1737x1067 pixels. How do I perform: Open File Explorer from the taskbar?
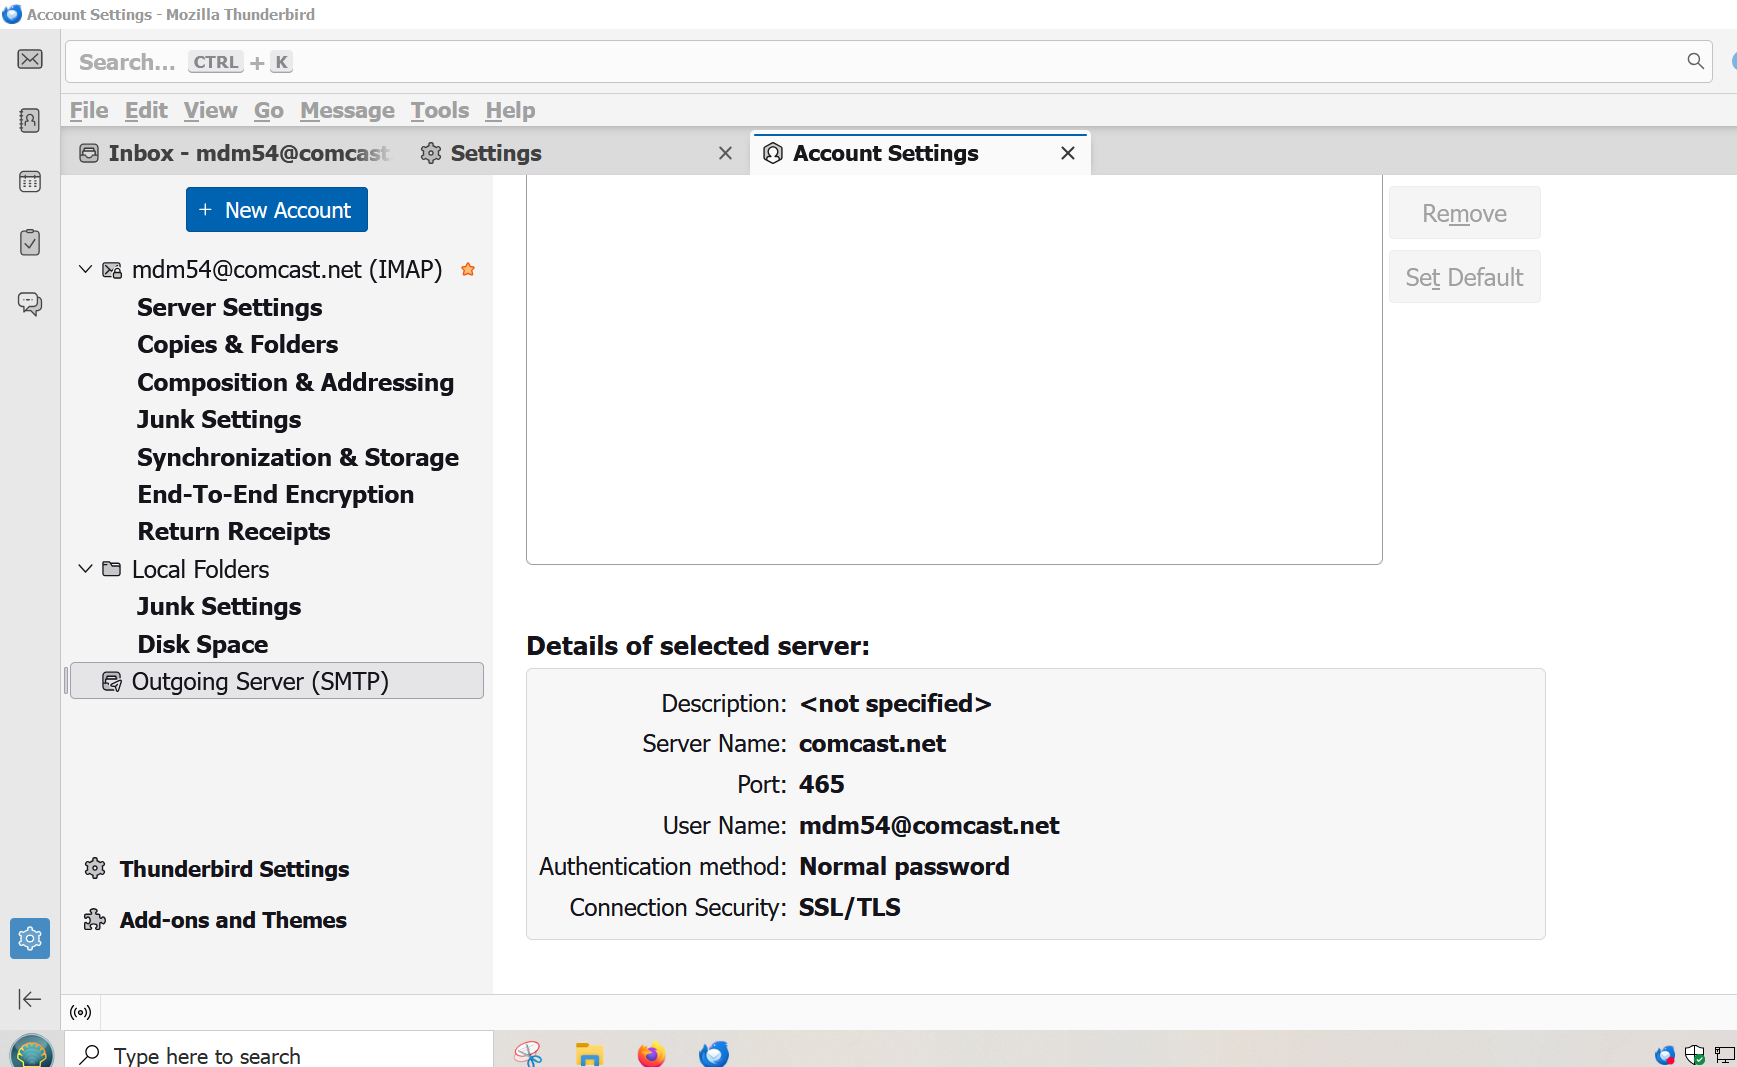tap(589, 1054)
